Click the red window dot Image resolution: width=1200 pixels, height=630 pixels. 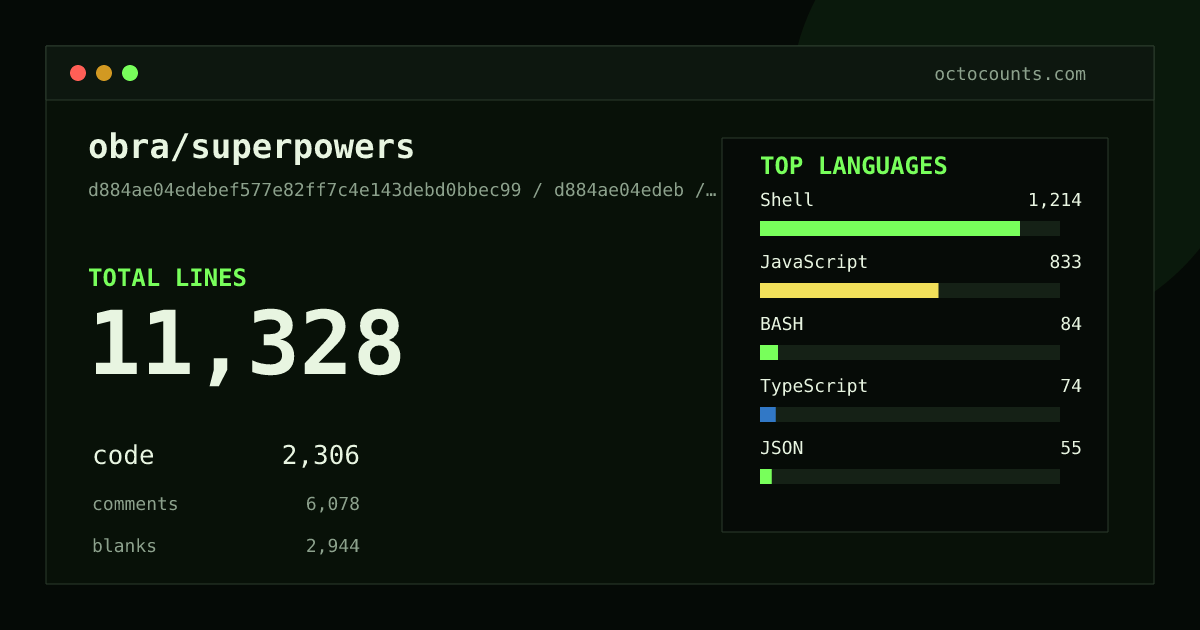(x=78, y=73)
